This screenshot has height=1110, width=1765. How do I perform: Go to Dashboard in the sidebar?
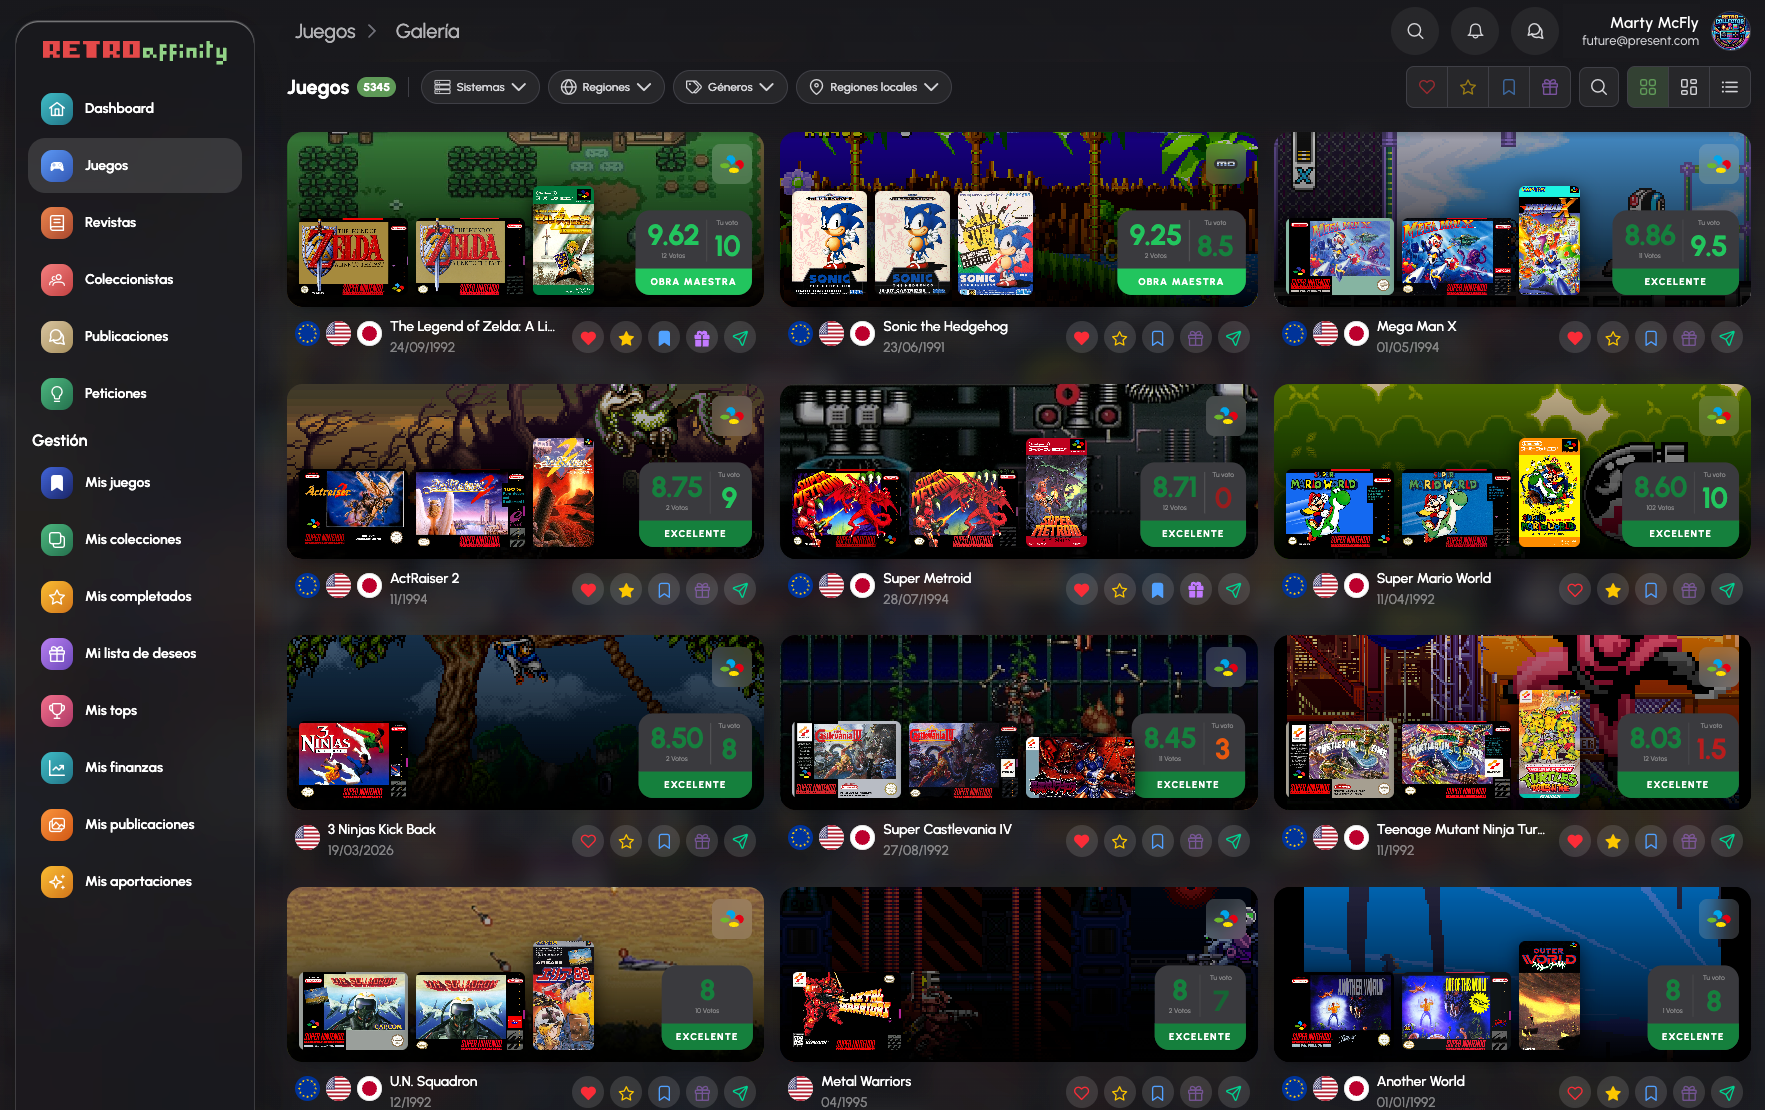point(135,108)
